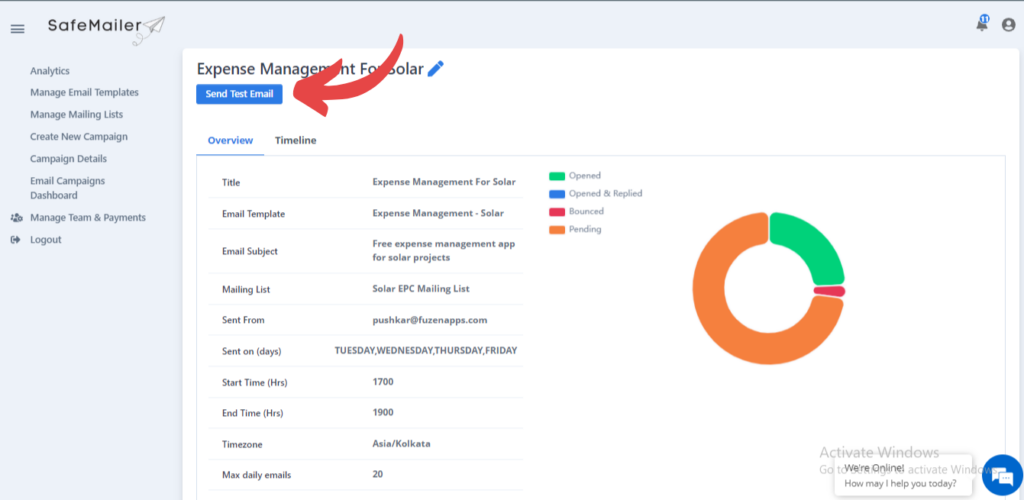This screenshot has height=500, width=1024.
Task: Click the 'Pending' legend label
Action: pos(585,230)
